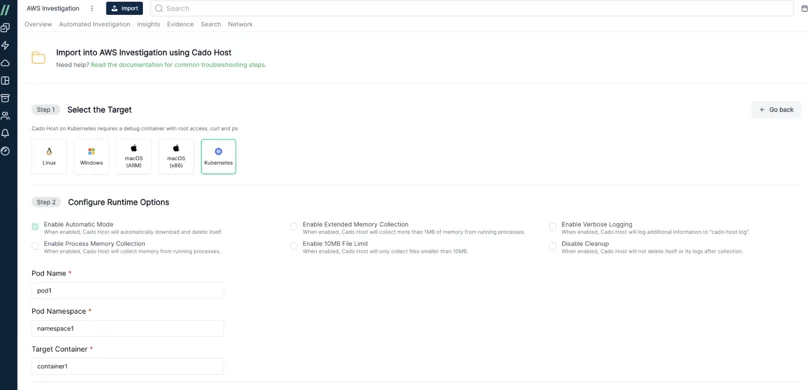Click the magnifier icon in the search bar
The width and height of the screenshot is (810, 390).
(x=159, y=8)
